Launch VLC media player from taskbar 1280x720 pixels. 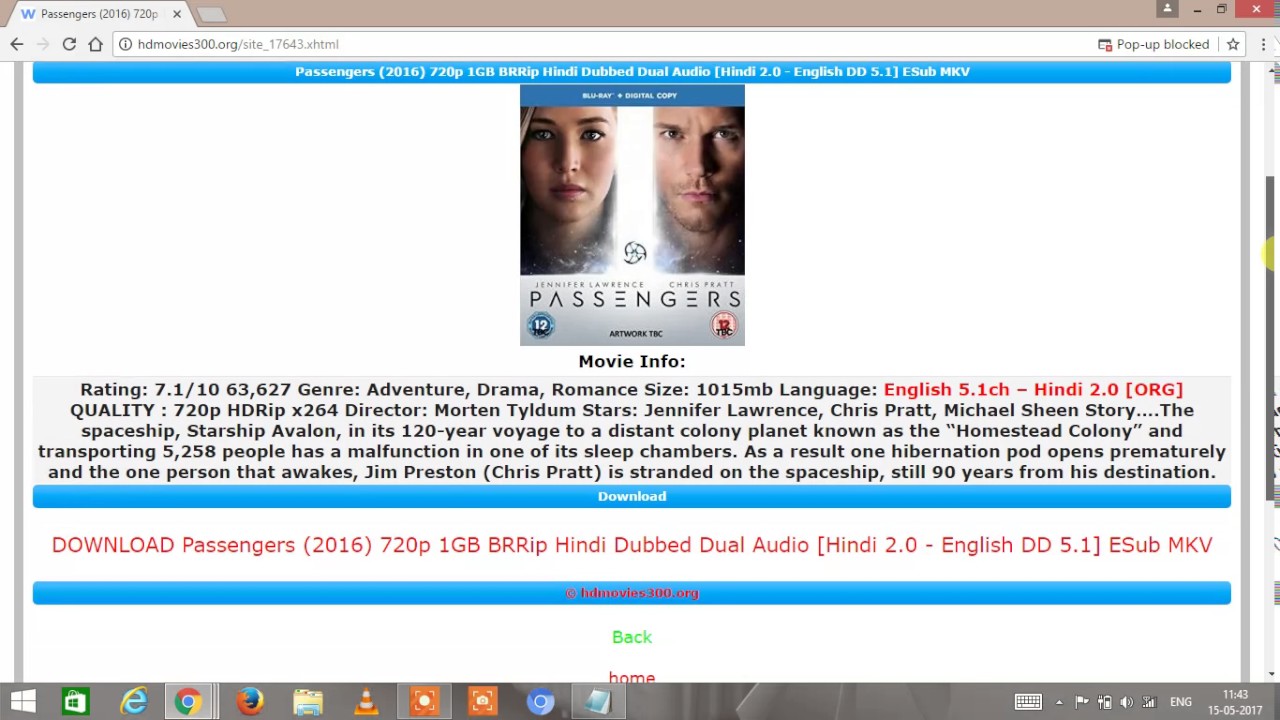[x=366, y=701]
